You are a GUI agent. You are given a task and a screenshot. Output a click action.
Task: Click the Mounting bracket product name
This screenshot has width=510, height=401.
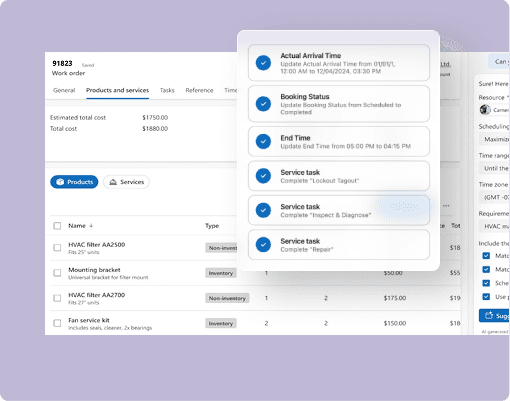94,270
